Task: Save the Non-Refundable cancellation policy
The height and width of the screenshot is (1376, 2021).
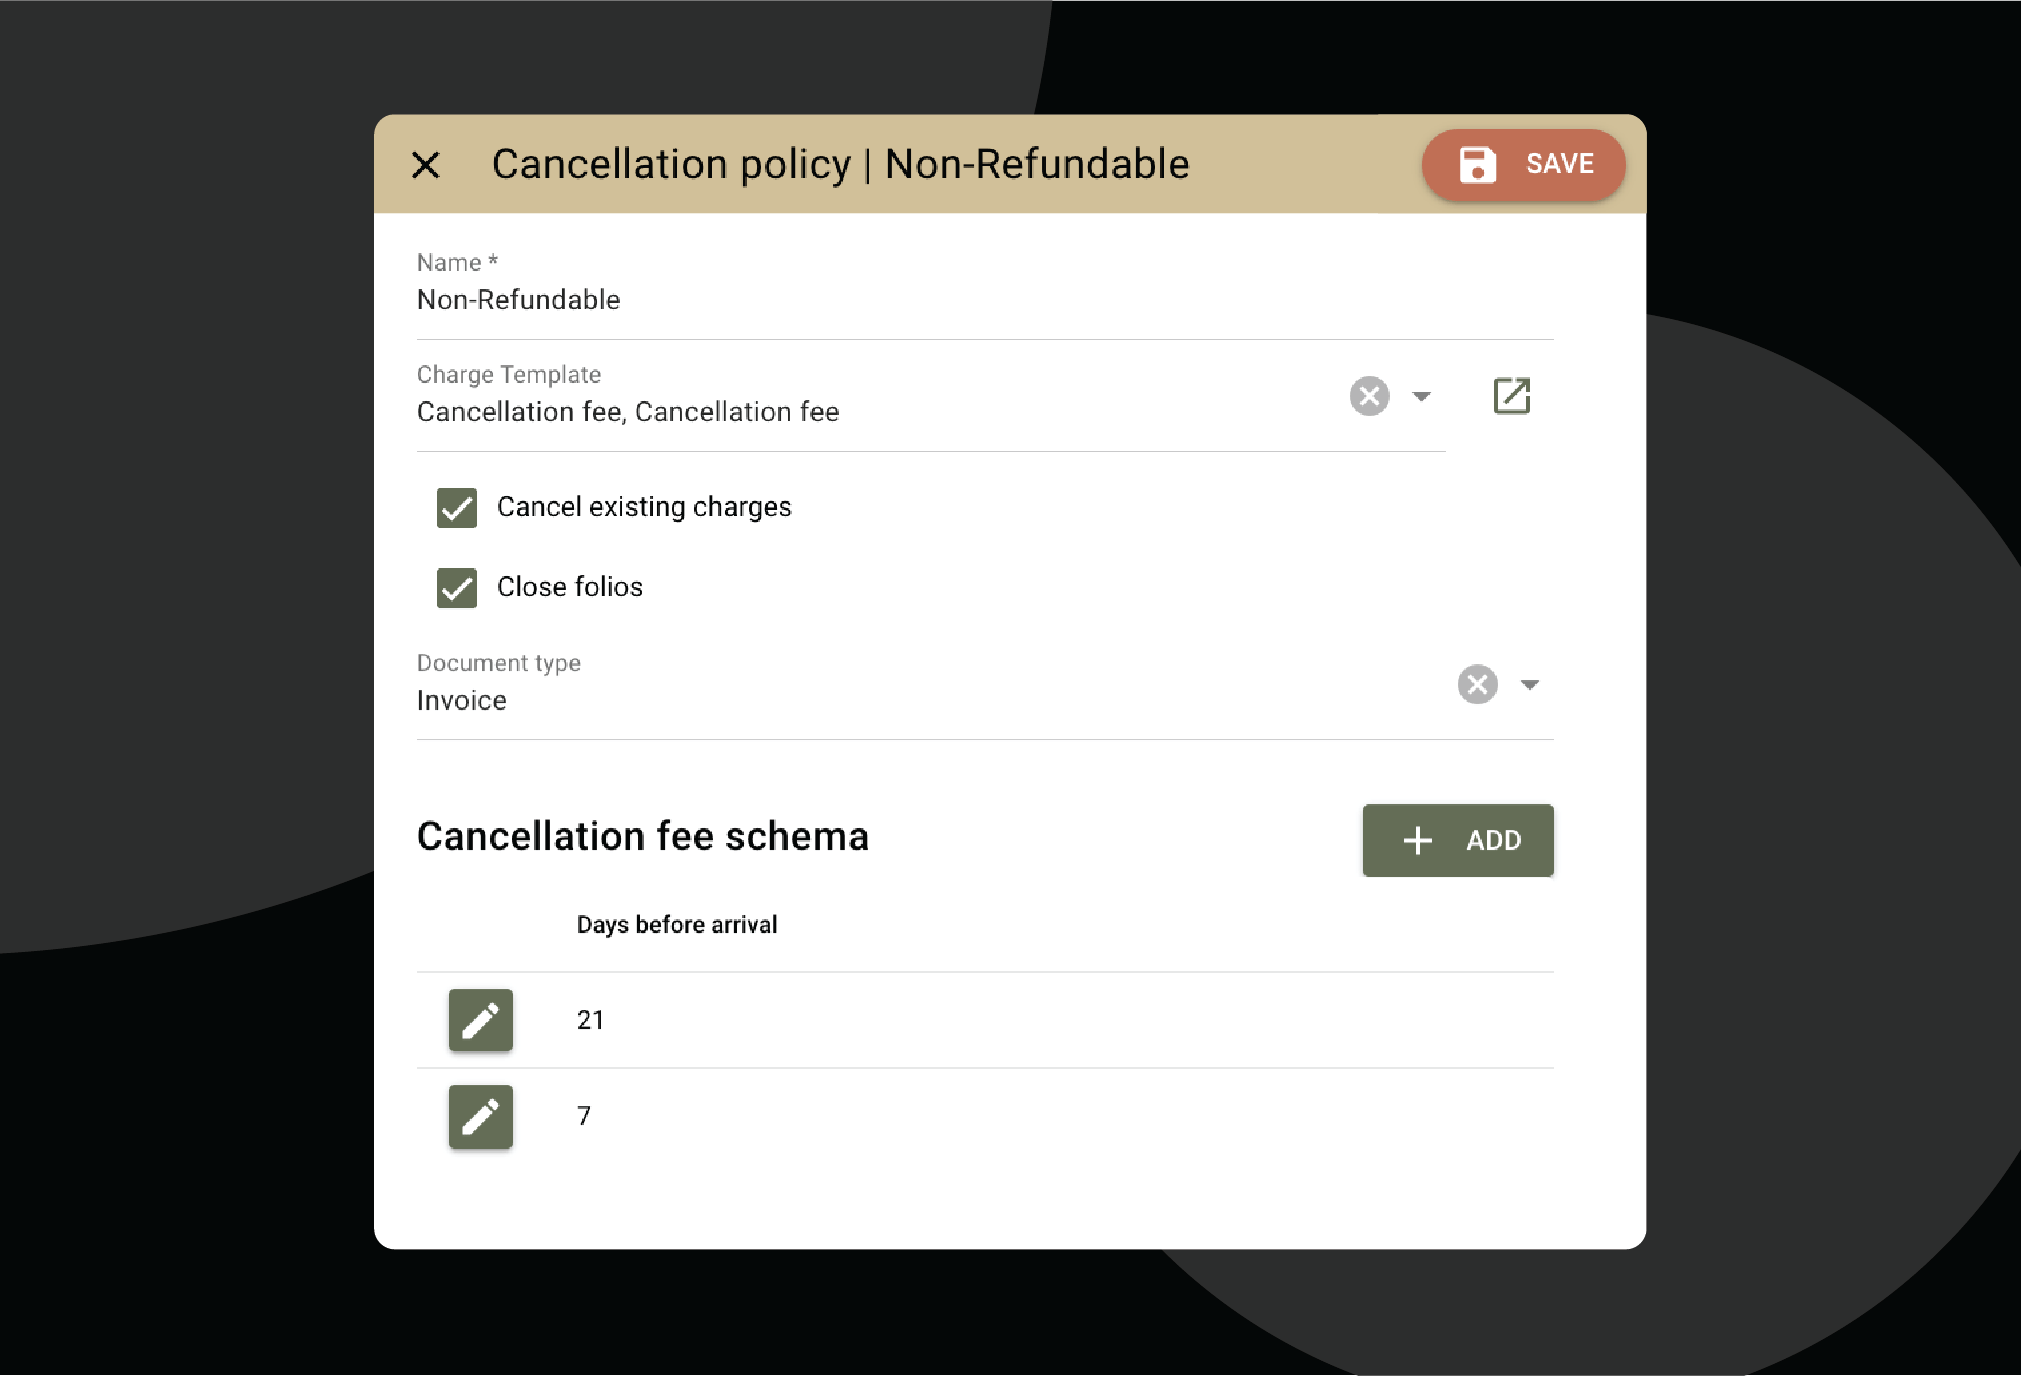Action: point(1523,165)
